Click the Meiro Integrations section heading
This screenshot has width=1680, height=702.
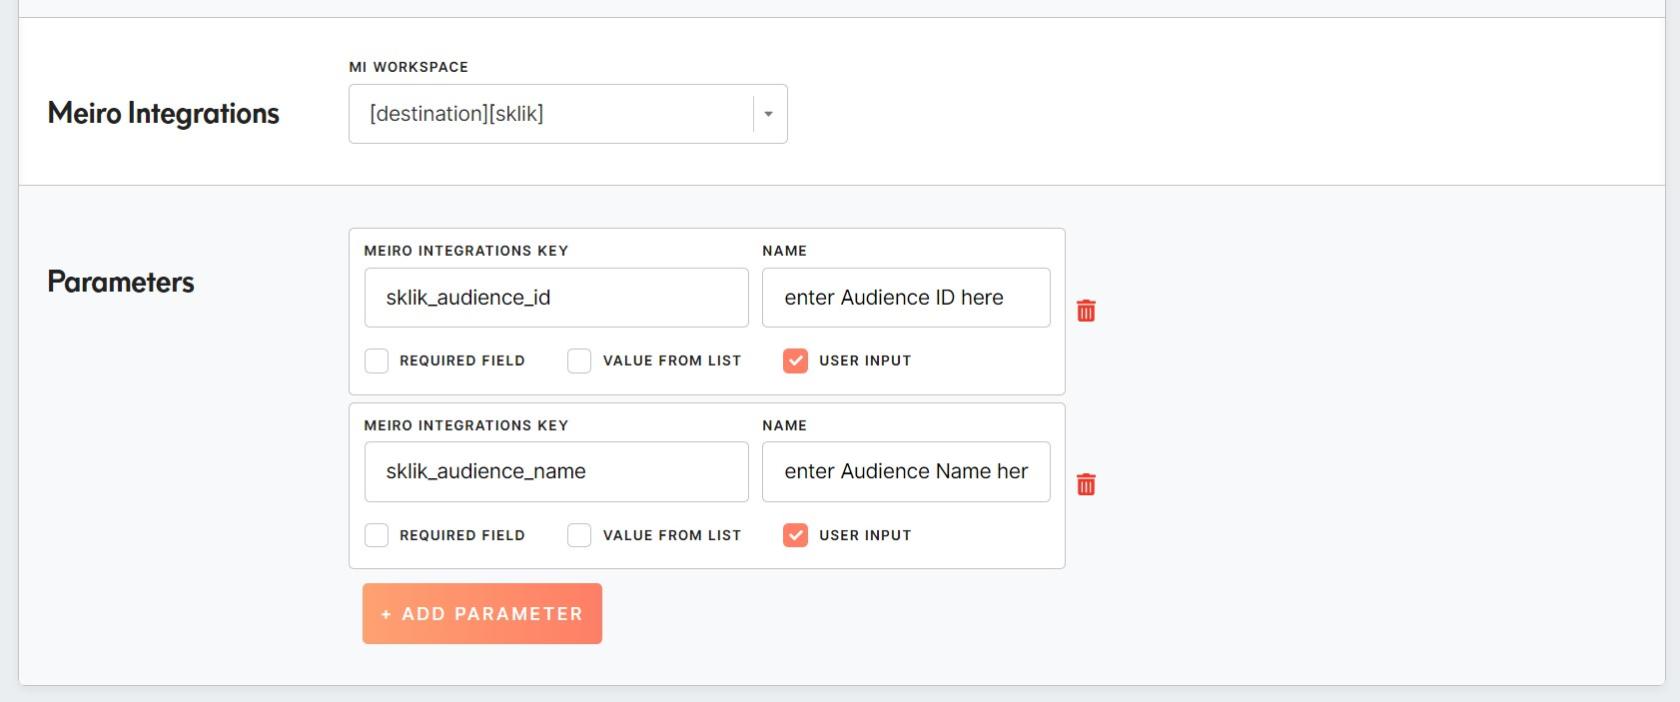click(x=163, y=114)
